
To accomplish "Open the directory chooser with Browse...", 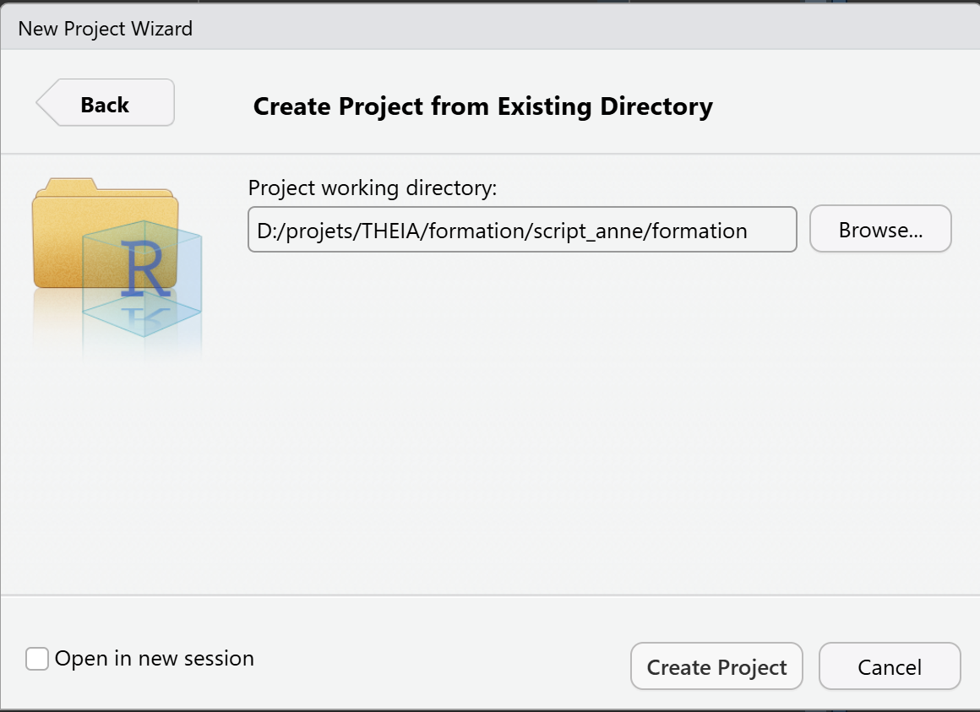I will click(880, 230).
